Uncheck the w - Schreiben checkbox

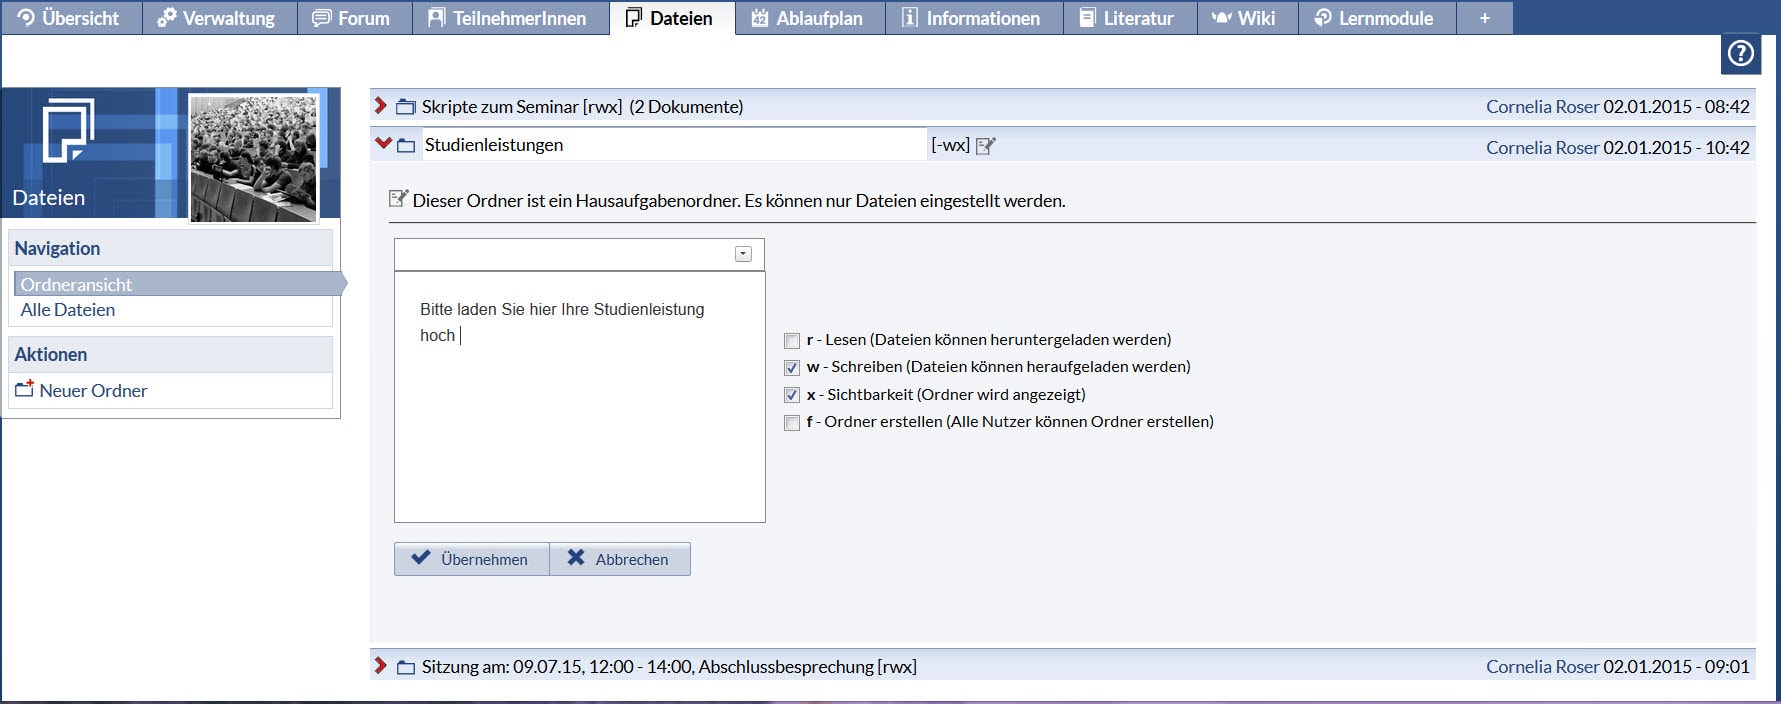(x=792, y=368)
